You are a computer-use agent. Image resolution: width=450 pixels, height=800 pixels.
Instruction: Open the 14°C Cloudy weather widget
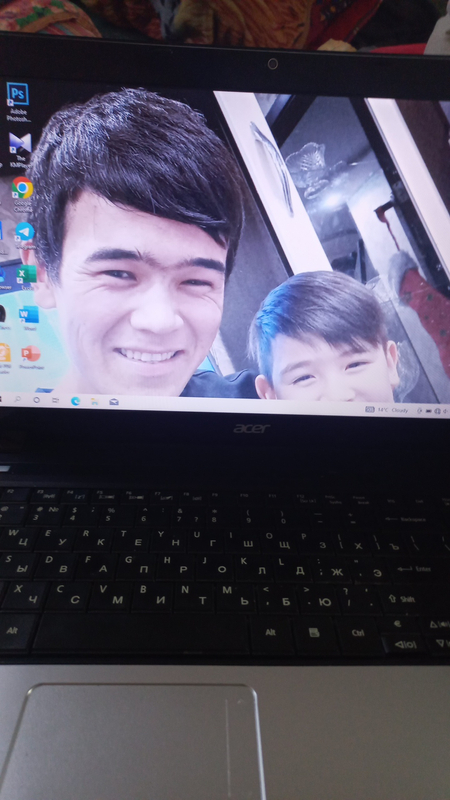coord(387,410)
